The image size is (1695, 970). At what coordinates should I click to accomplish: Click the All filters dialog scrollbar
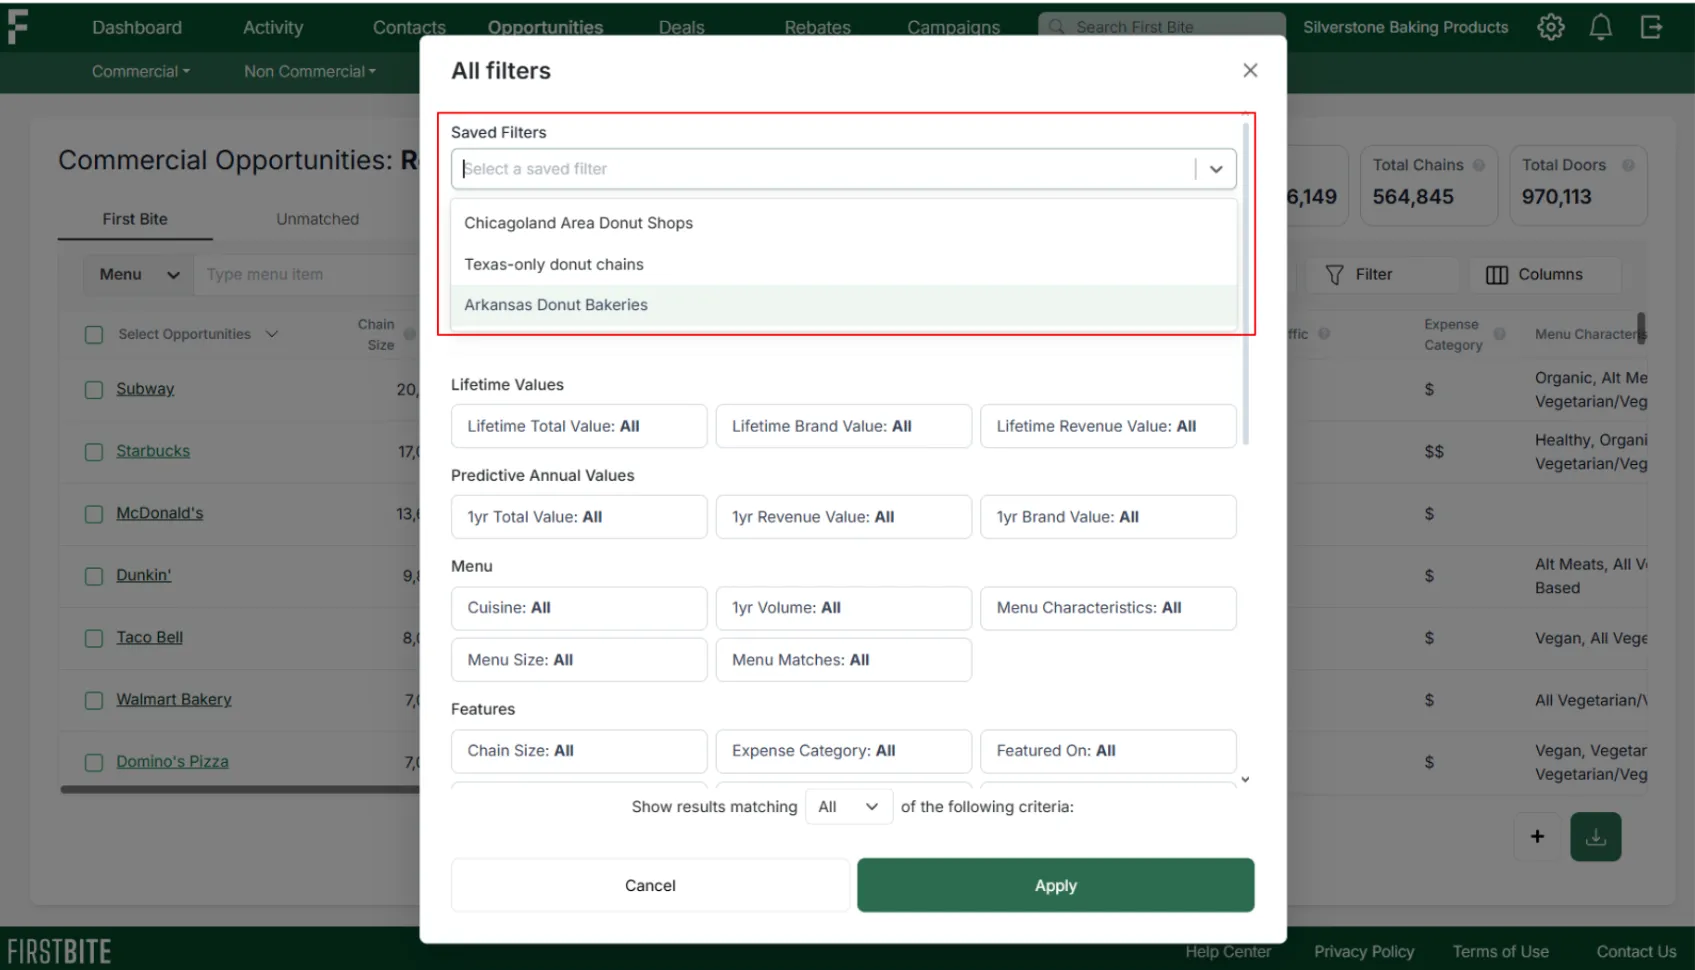1245,283
